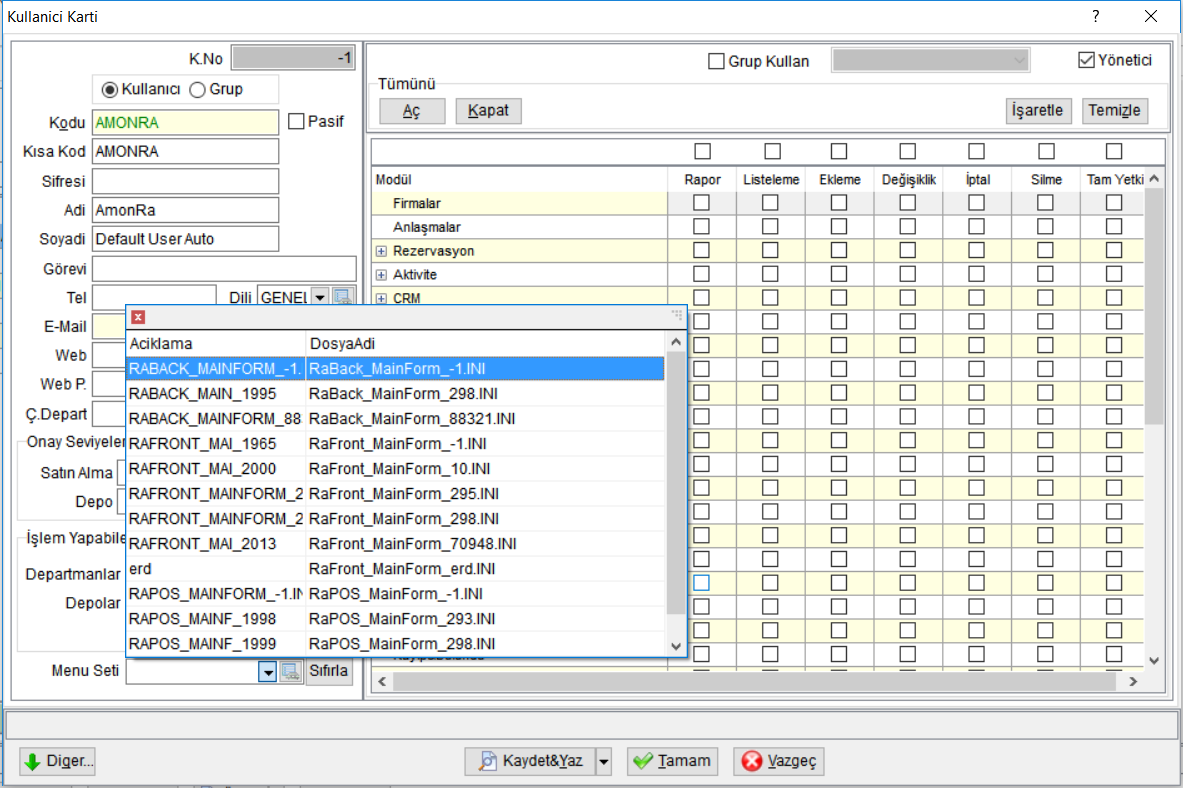Click the Adi field with AmonRa
The height and width of the screenshot is (788, 1183).
pos(186,210)
